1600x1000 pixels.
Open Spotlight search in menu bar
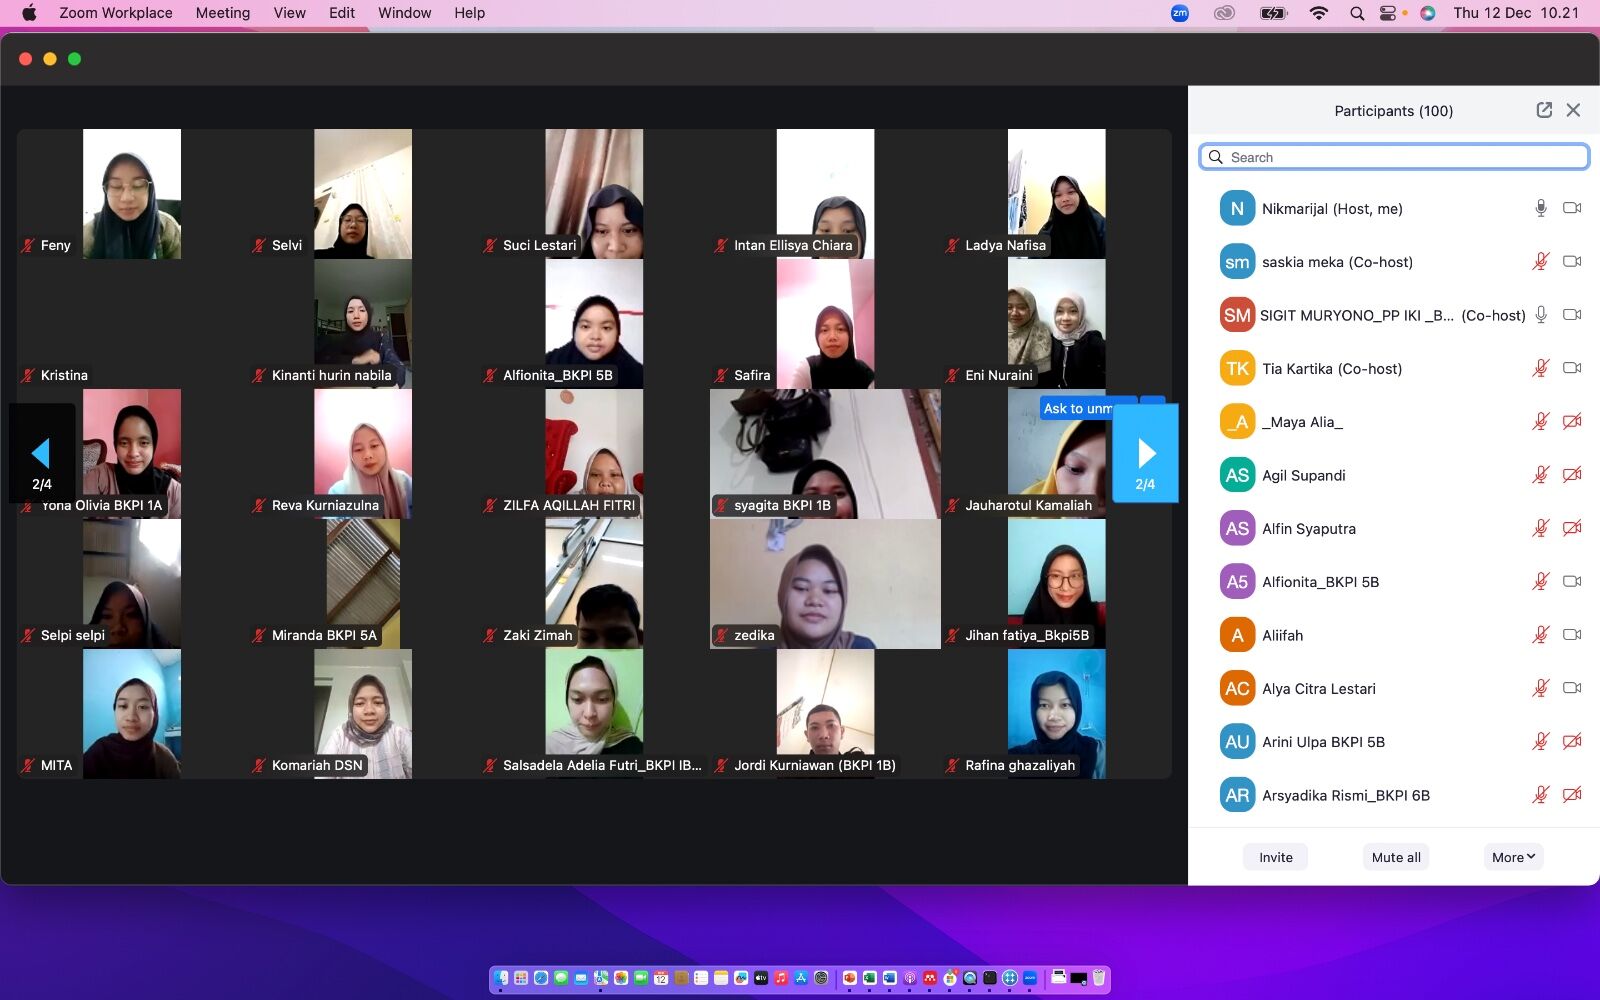point(1357,13)
